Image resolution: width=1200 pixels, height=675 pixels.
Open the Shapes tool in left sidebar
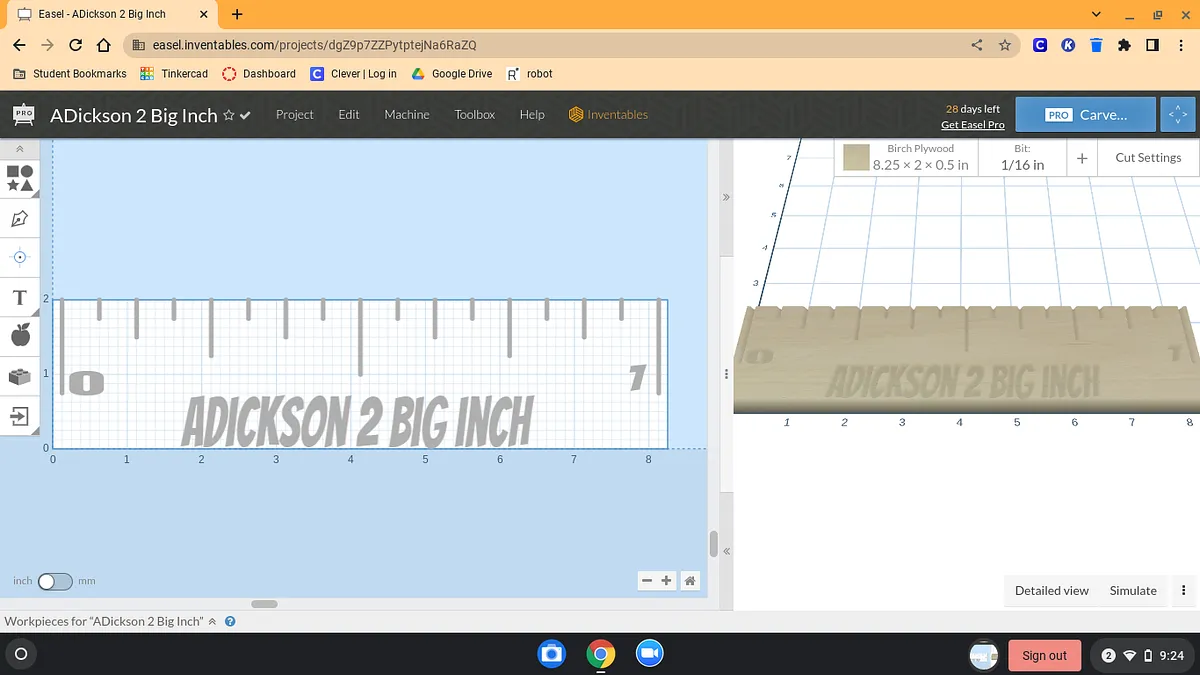pos(20,178)
